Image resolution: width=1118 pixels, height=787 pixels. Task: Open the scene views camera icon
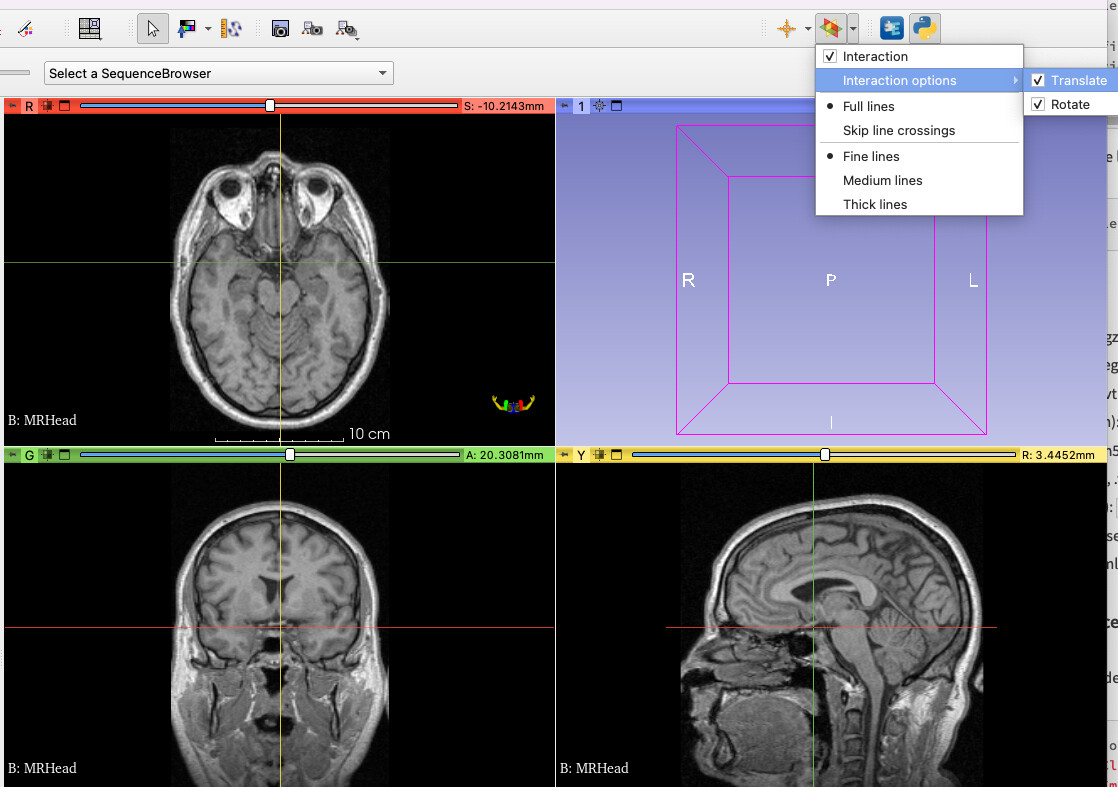tap(312, 29)
